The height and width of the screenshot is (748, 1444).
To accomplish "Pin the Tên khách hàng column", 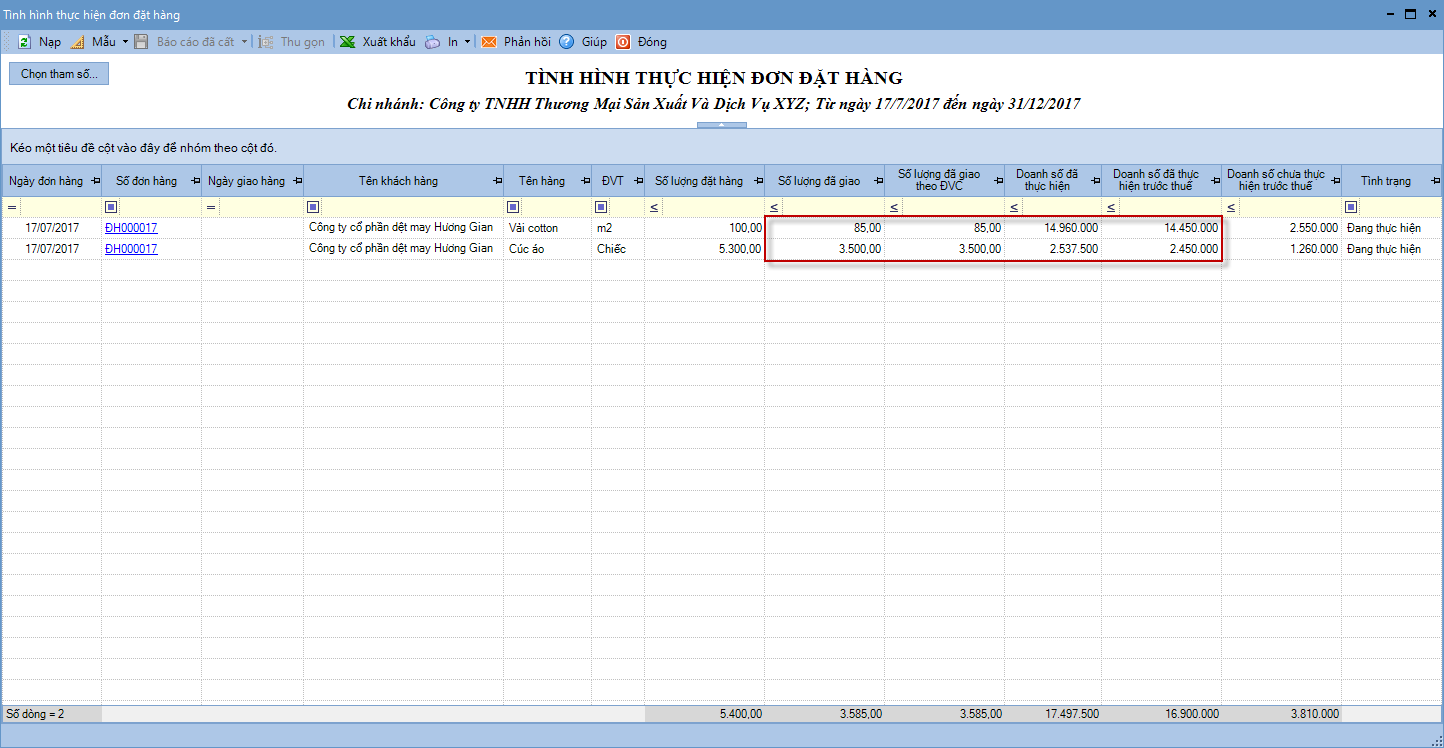I will pos(496,181).
